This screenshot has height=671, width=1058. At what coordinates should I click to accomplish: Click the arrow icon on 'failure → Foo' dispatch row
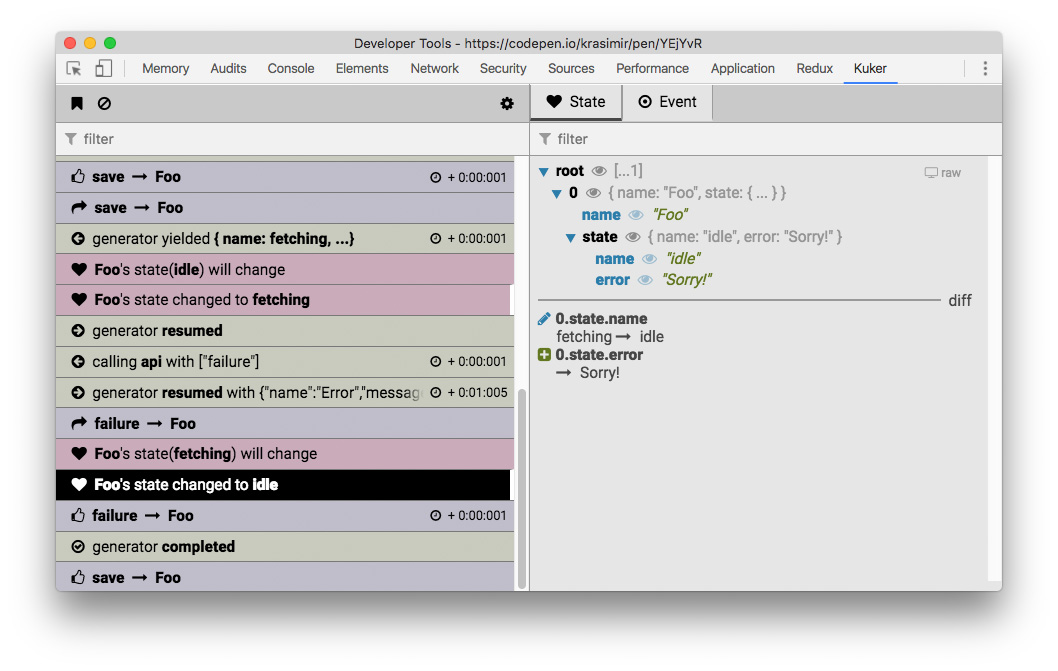coord(79,423)
